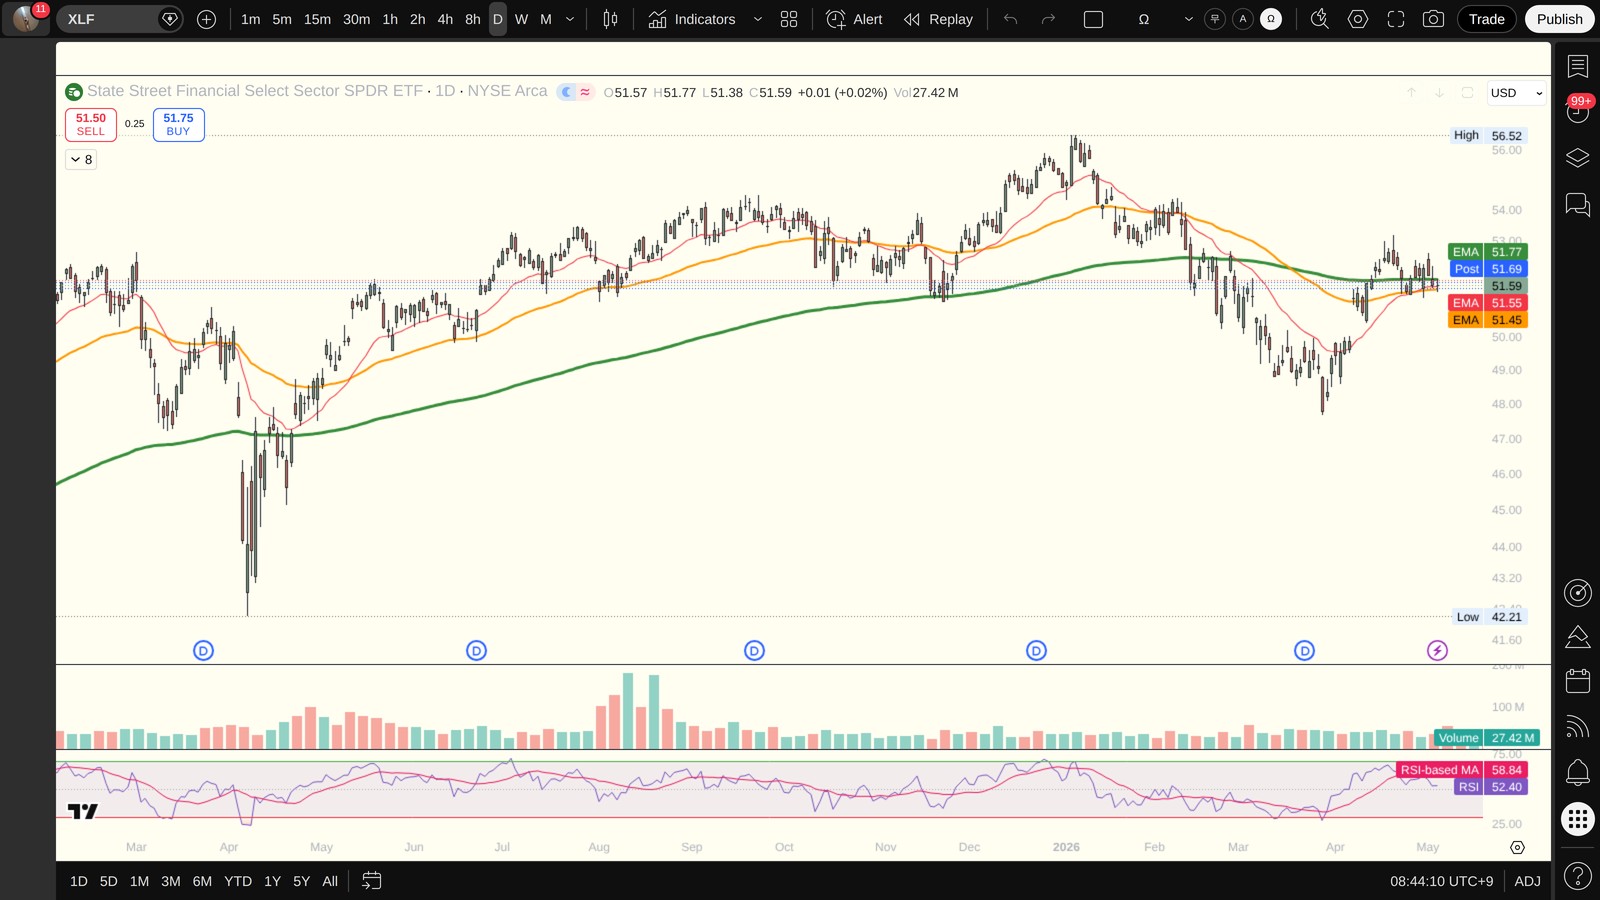Click the 51.75 BUY button
Viewport: 1600px width, 900px height.
pyautogui.click(x=179, y=124)
